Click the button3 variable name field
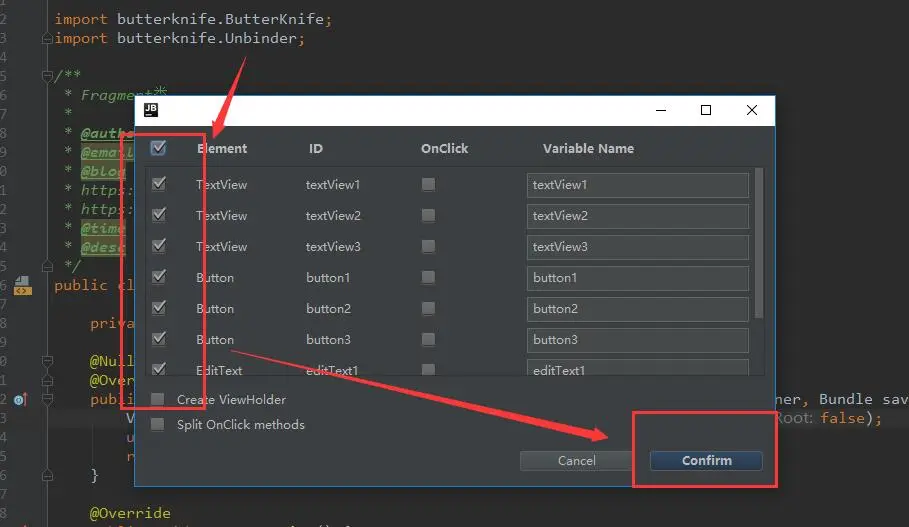 point(638,340)
